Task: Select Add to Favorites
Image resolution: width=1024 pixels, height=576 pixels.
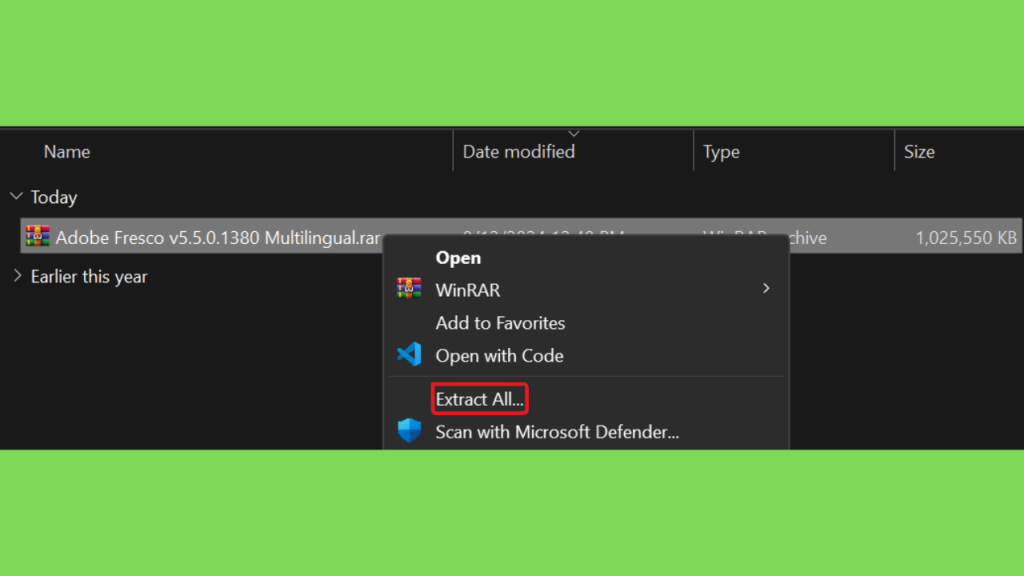Action: 500,323
